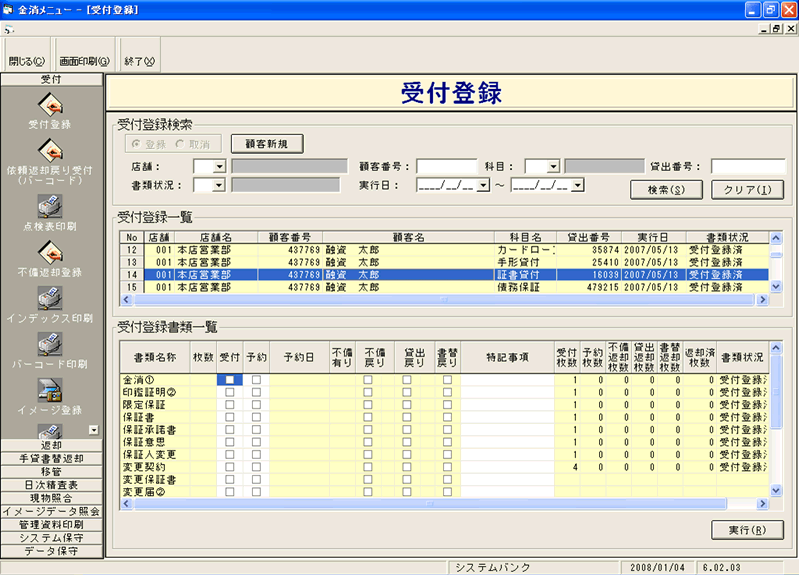Open the 日次精査表 sidebar section
This screenshot has height=575, width=799.
(x=51, y=484)
